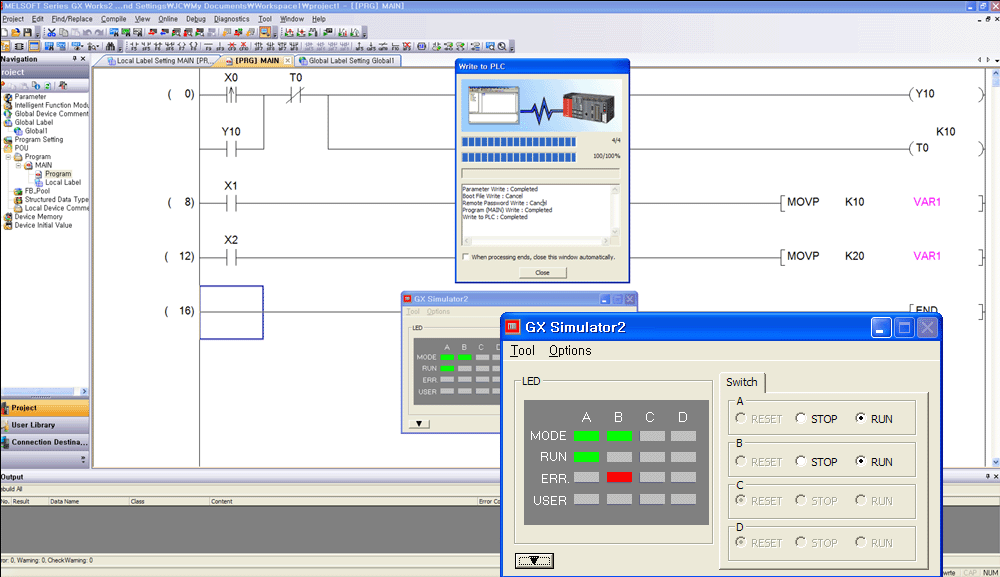Click the down-arrow expand button in front GX Simulator2

click(x=534, y=560)
